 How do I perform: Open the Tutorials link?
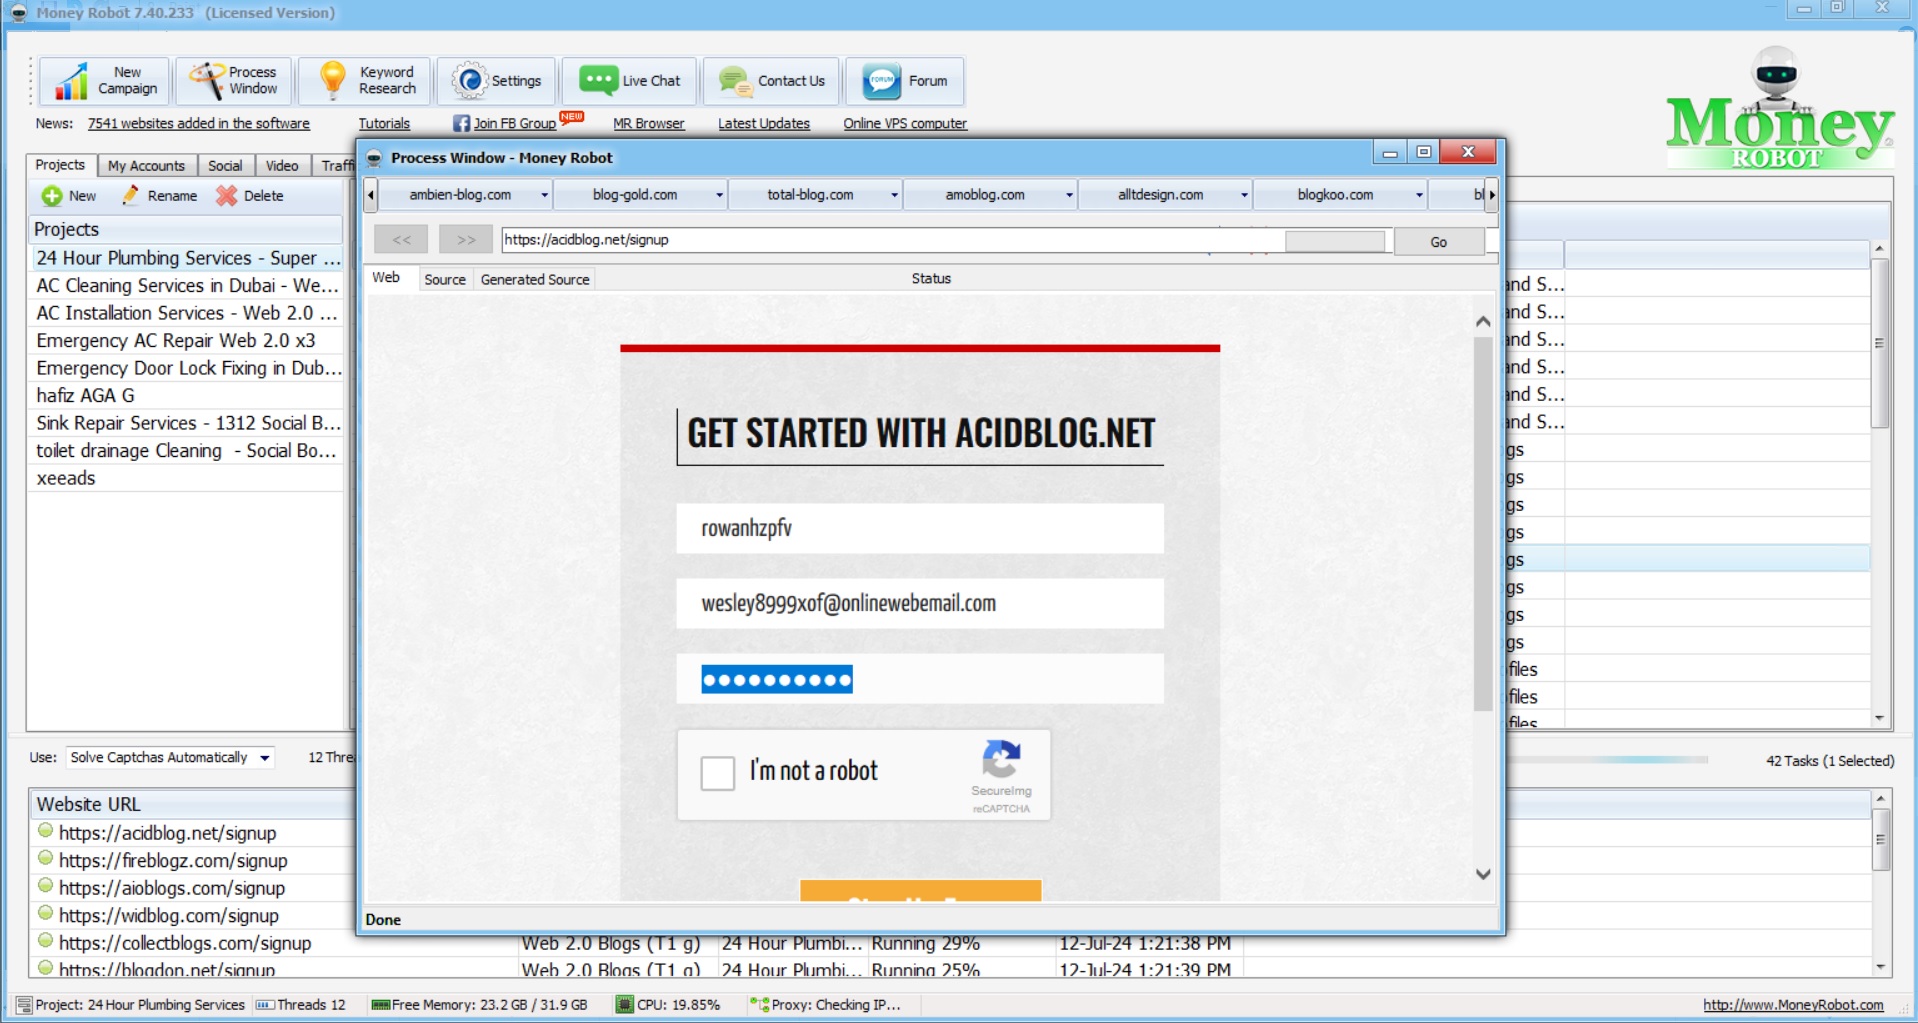(x=384, y=124)
